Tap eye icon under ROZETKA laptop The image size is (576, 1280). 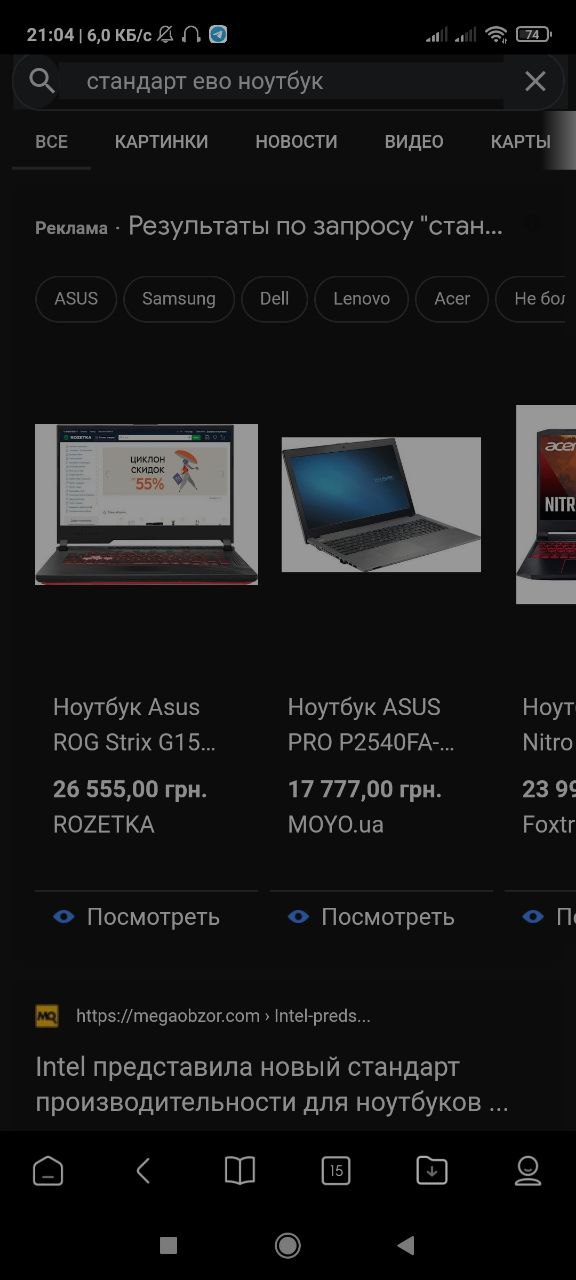[x=64, y=916]
